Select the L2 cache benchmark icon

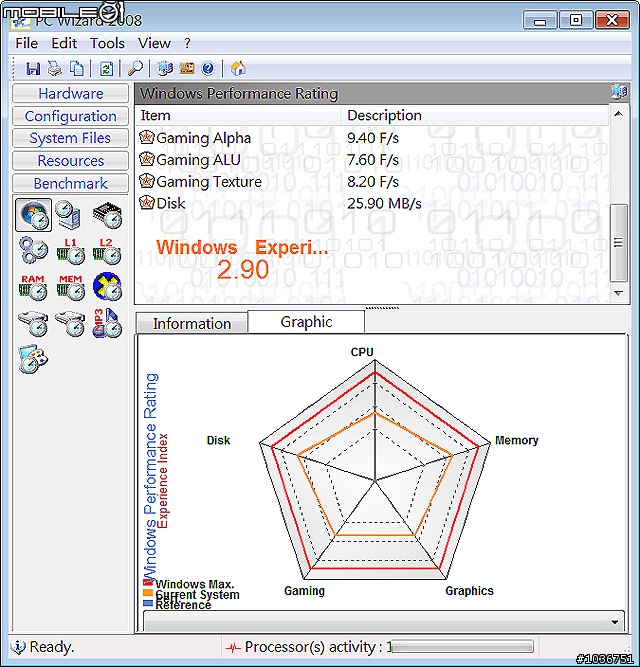107,251
